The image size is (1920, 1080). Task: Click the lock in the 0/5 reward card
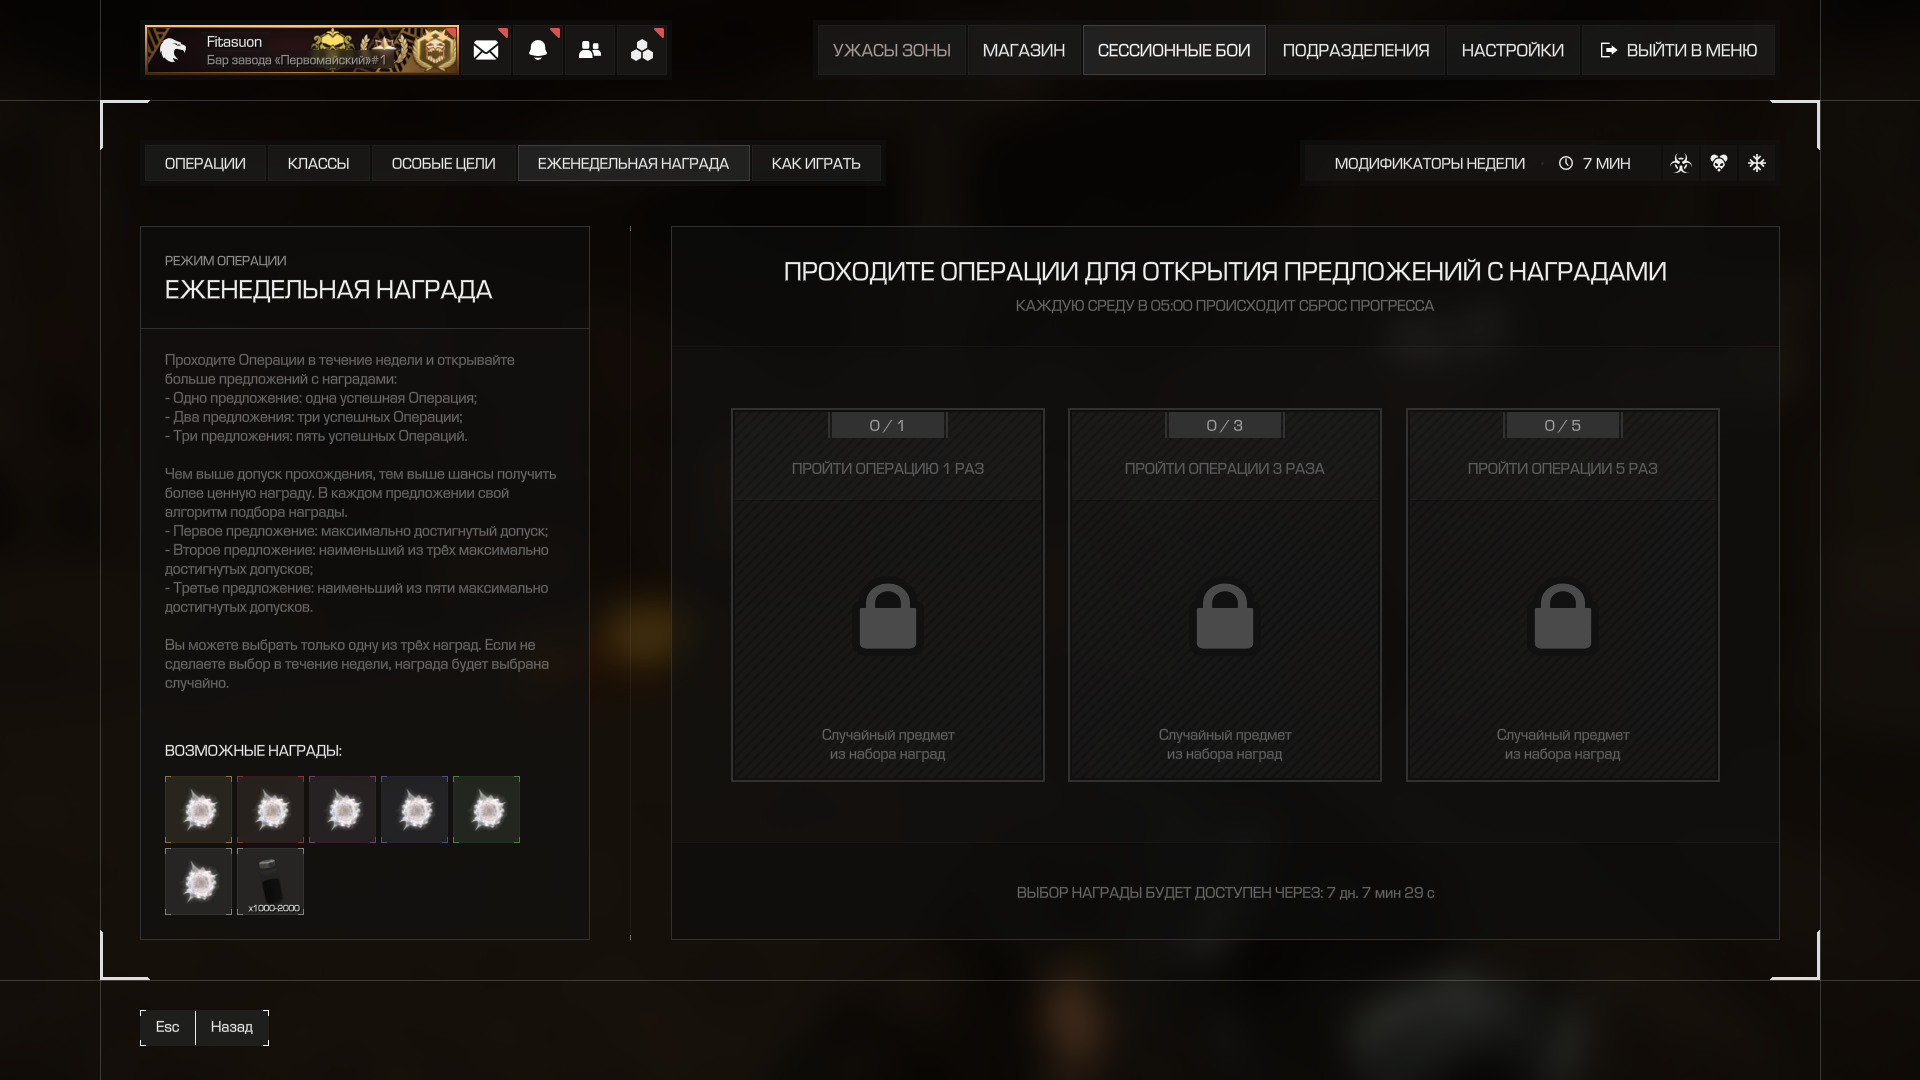point(1562,617)
